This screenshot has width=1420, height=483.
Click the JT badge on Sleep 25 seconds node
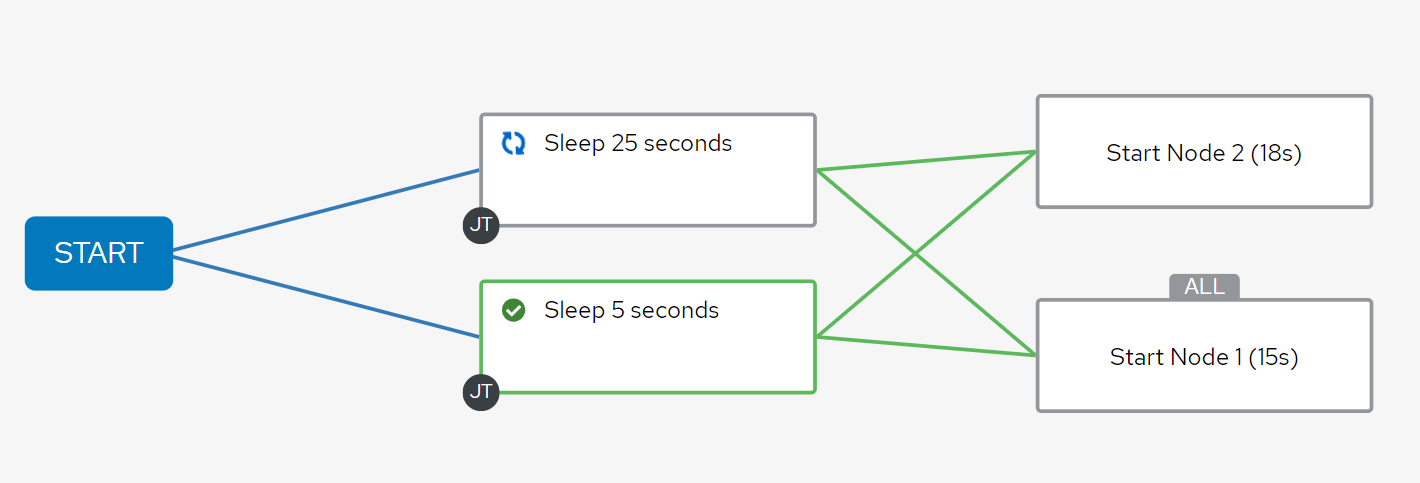pyautogui.click(x=481, y=225)
